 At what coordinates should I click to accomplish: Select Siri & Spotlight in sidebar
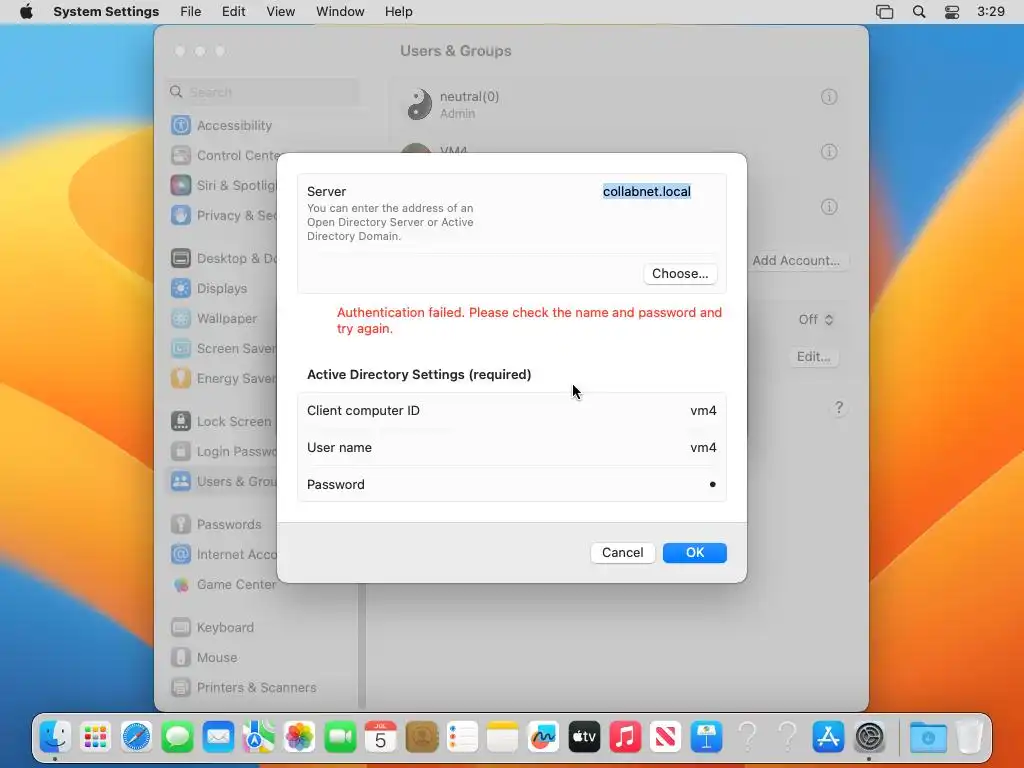pos(223,185)
